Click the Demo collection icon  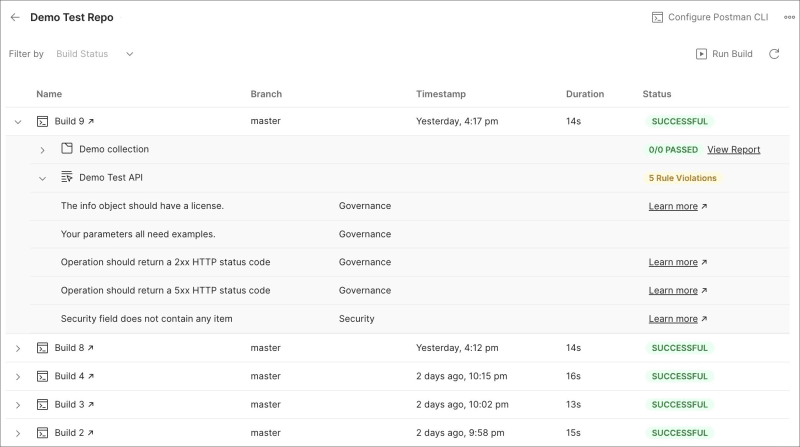67,149
